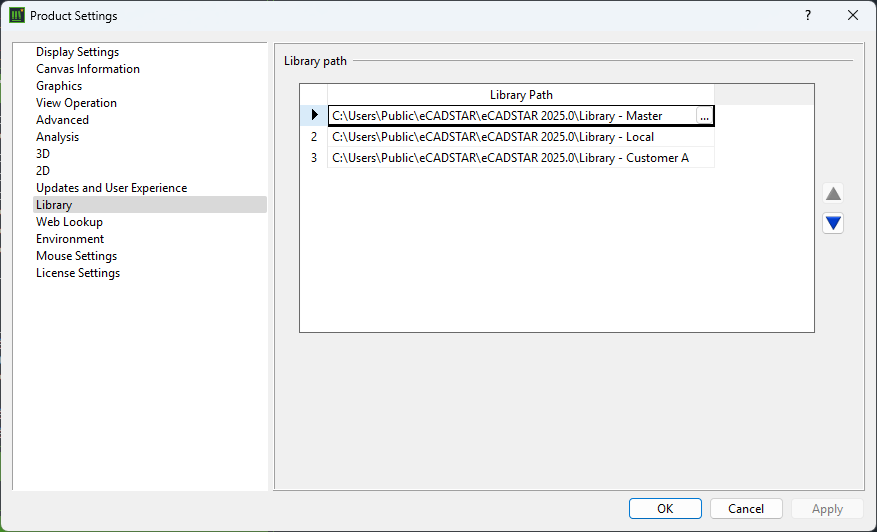Image resolution: width=877 pixels, height=532 pixels.
Task: Select Web Lookup in the sidebar
Action: click(69, 222)
